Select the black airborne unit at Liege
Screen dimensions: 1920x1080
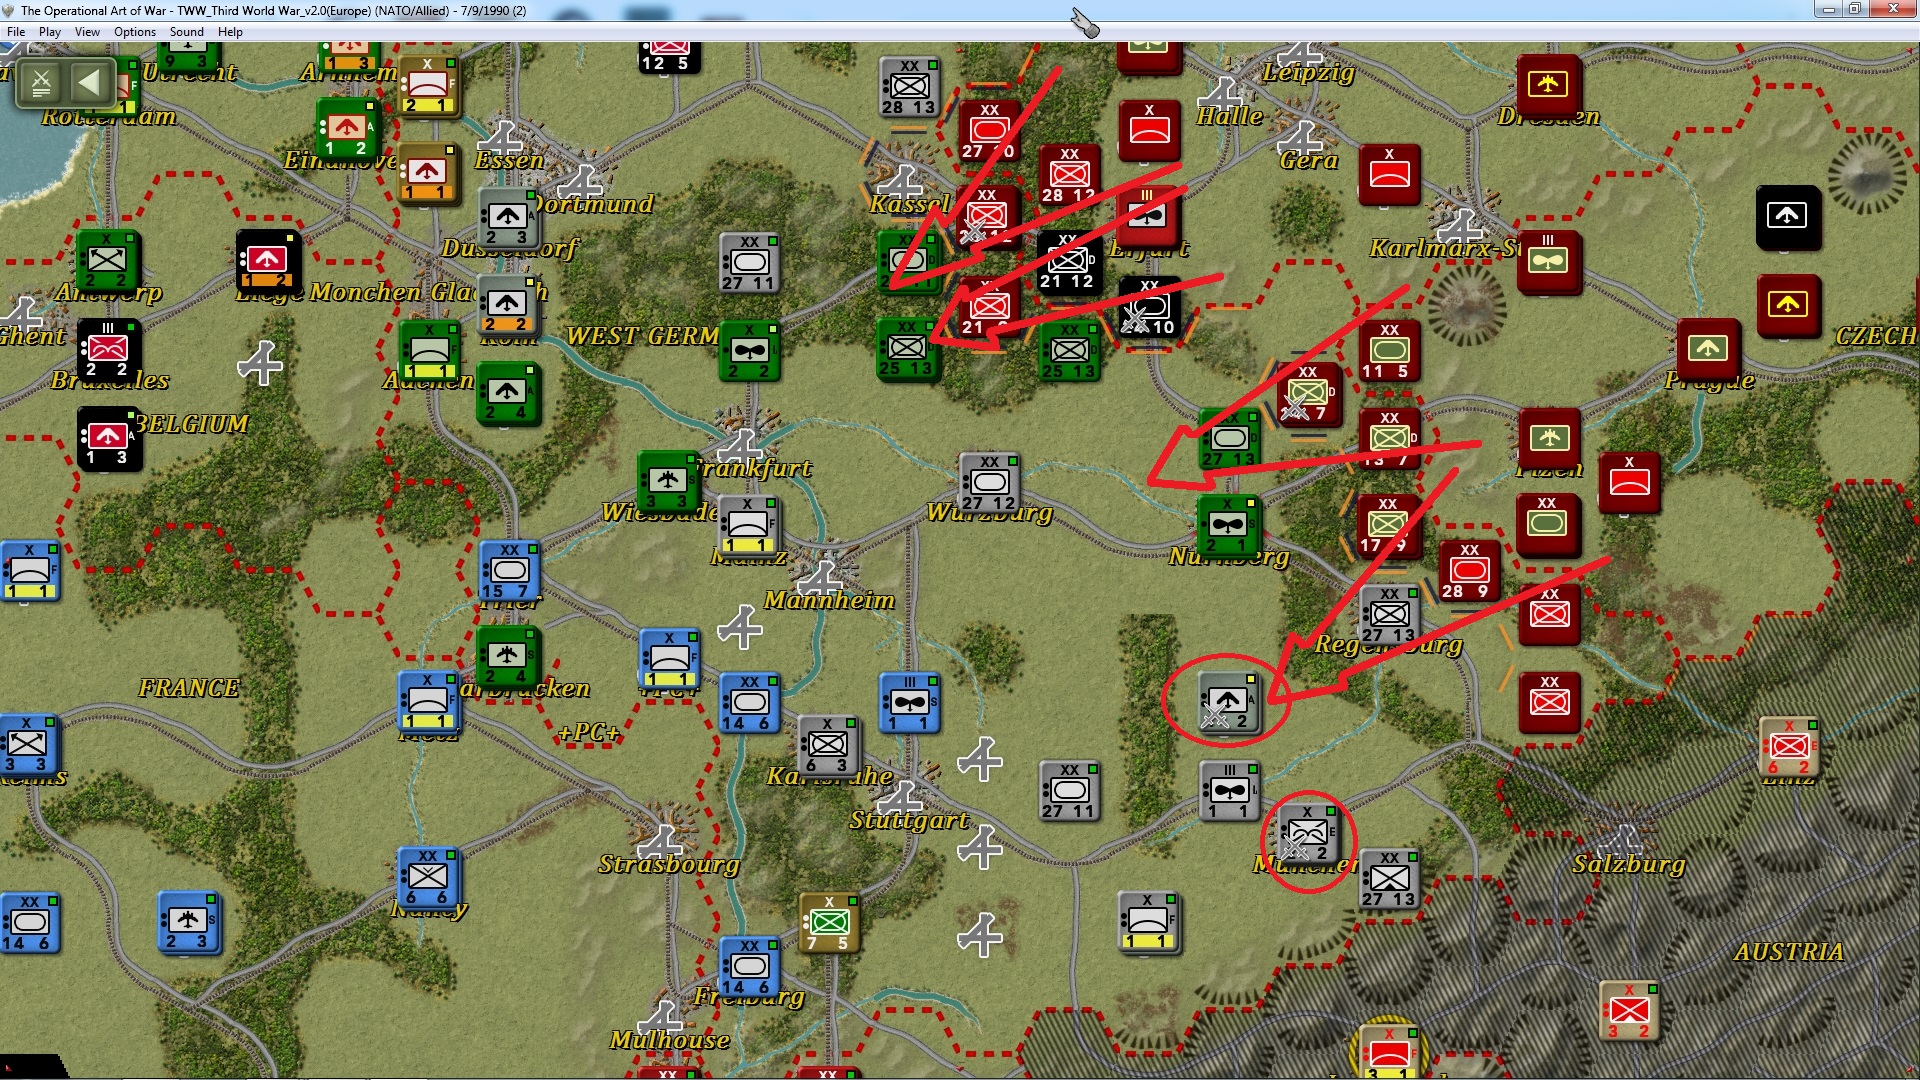pyautogui.click(x=268, y=261)
